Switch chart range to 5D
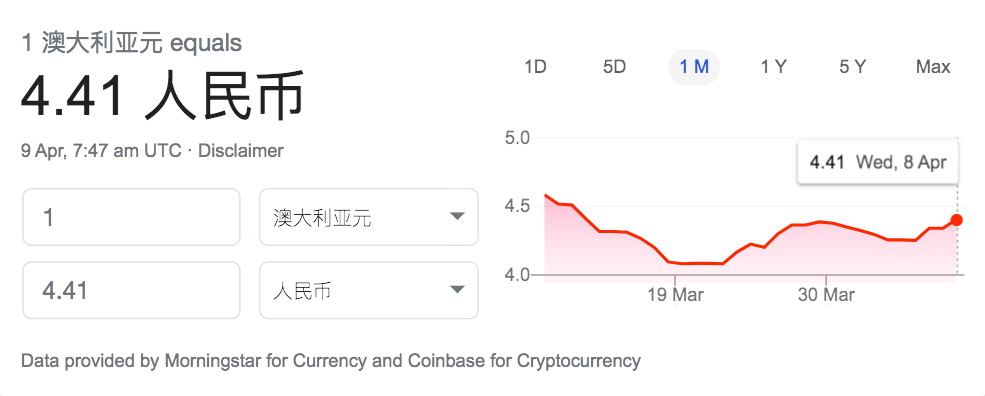The width and height of the screenshot is (985, 396). (614, 67)
